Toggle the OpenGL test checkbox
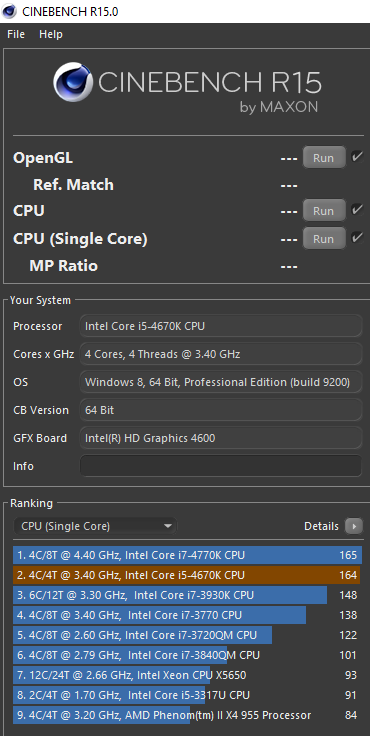 (x=357, y=157)
